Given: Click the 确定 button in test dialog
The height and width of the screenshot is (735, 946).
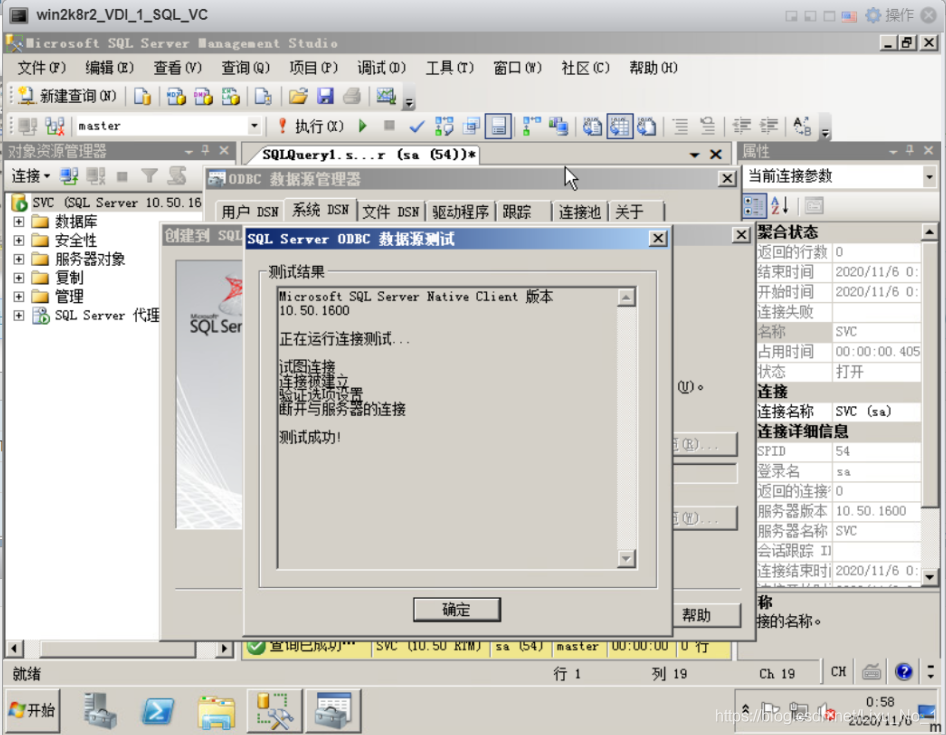Looking at the screenshot, I should click(457, 609).
